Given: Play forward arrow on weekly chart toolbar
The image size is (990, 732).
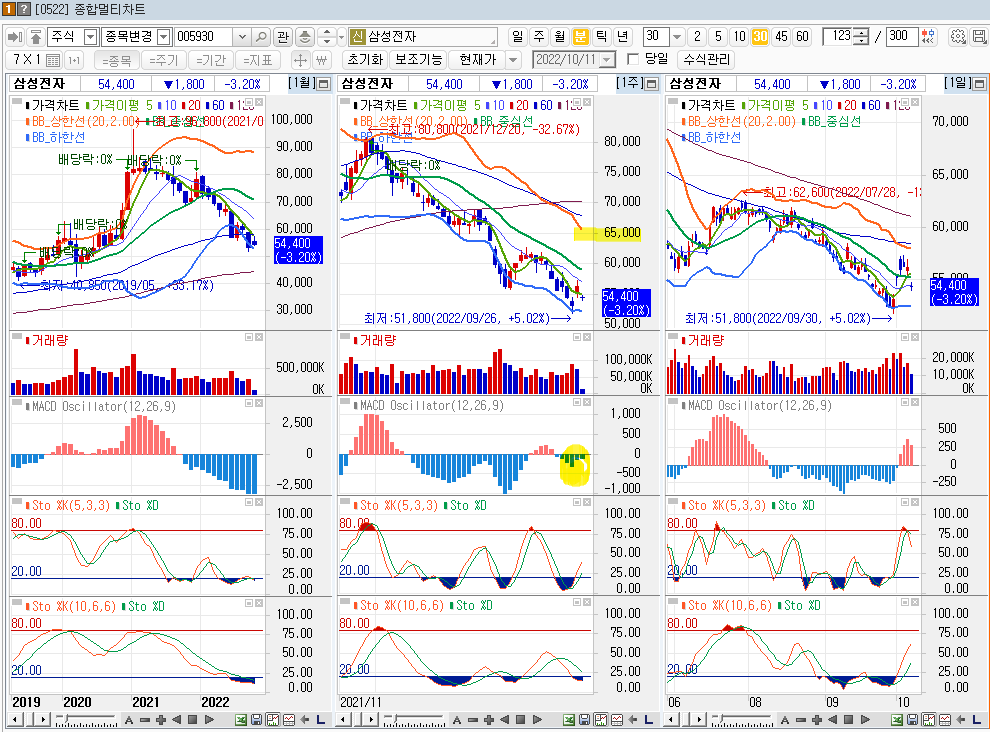Looking at the screenshot, I should [x=537, y=720].
